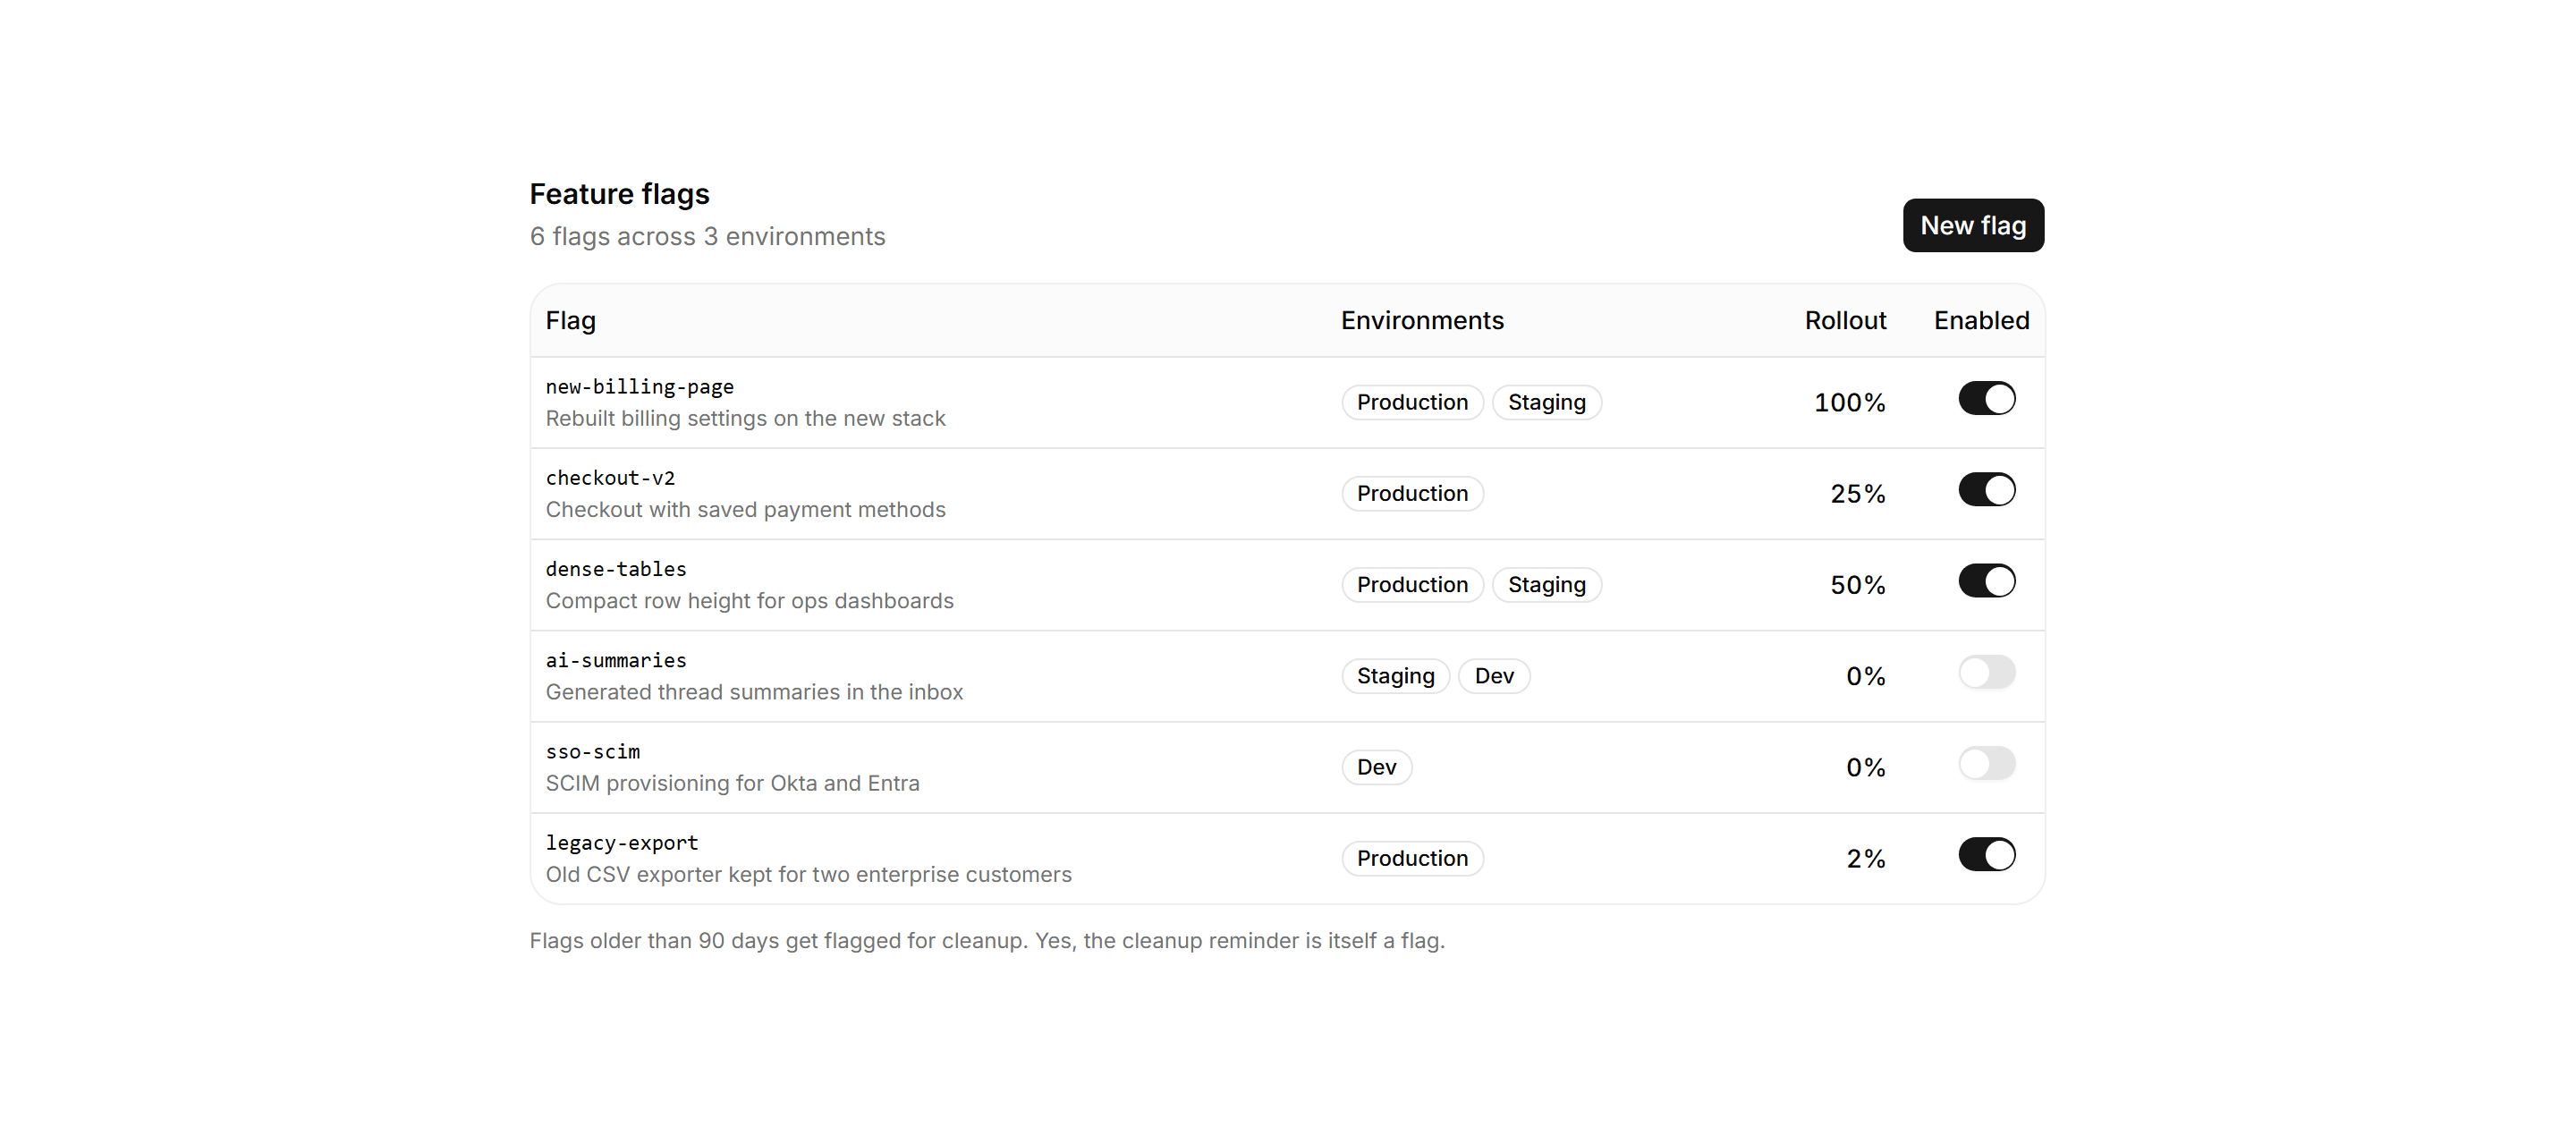Open the dense-tables flag name
The width and height of the screenshot is (2576, 1127).
616,569
